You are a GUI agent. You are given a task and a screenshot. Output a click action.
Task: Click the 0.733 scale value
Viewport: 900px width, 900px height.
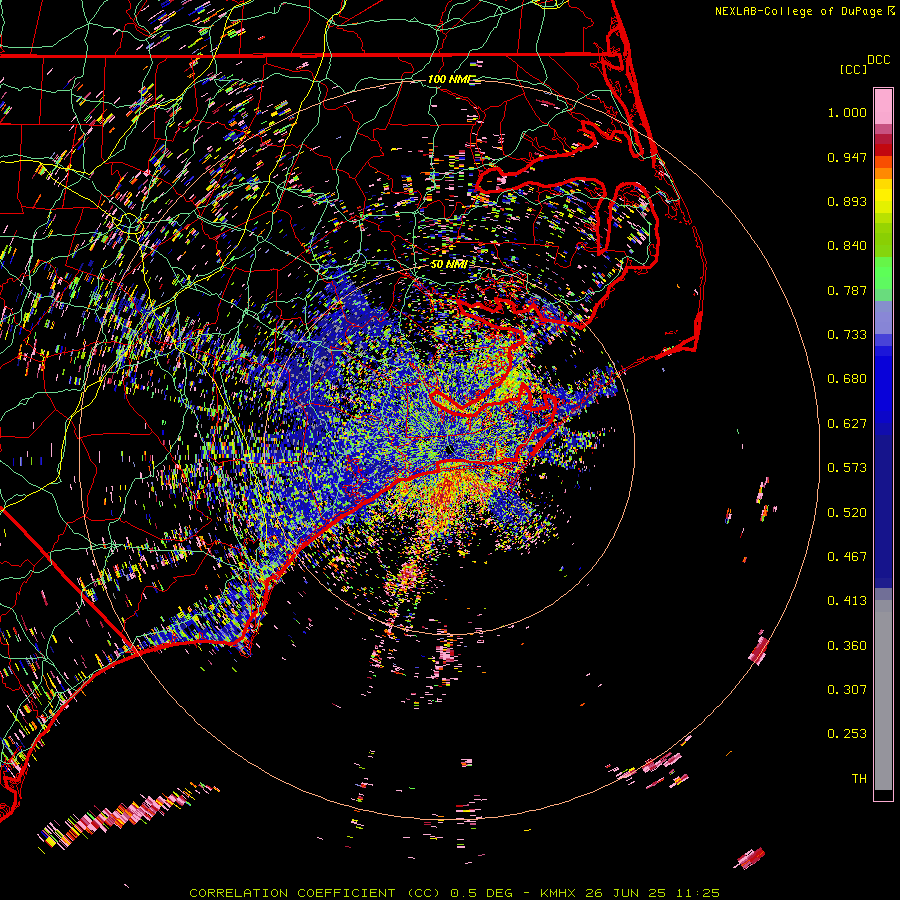point(847,335)
